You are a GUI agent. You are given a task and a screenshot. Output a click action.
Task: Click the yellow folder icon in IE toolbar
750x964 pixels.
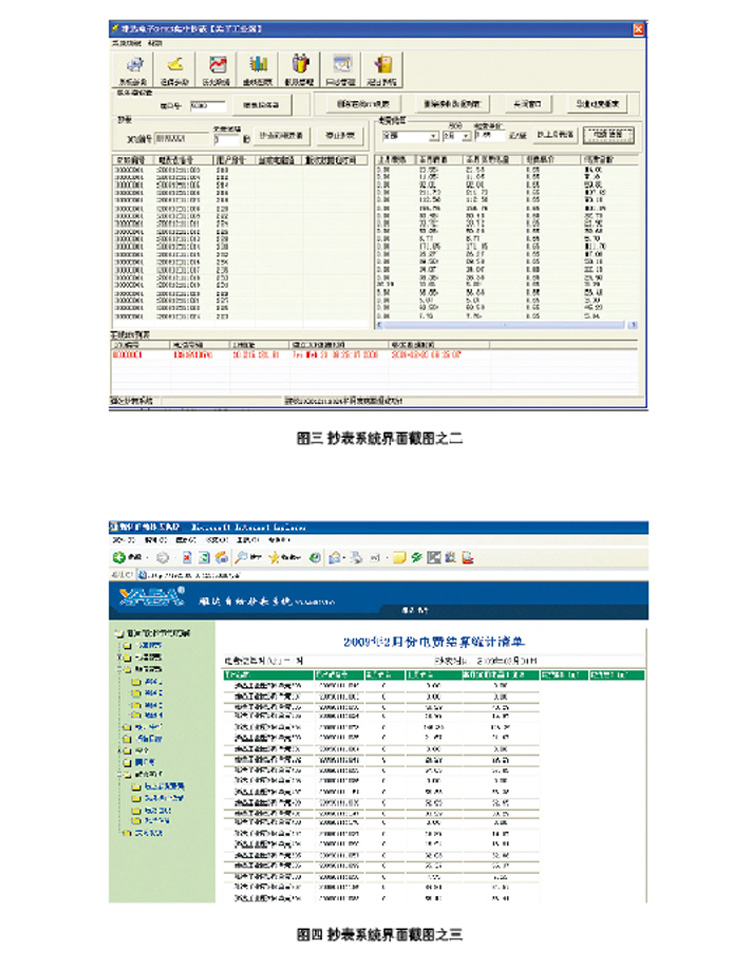(x=400, y=558)
